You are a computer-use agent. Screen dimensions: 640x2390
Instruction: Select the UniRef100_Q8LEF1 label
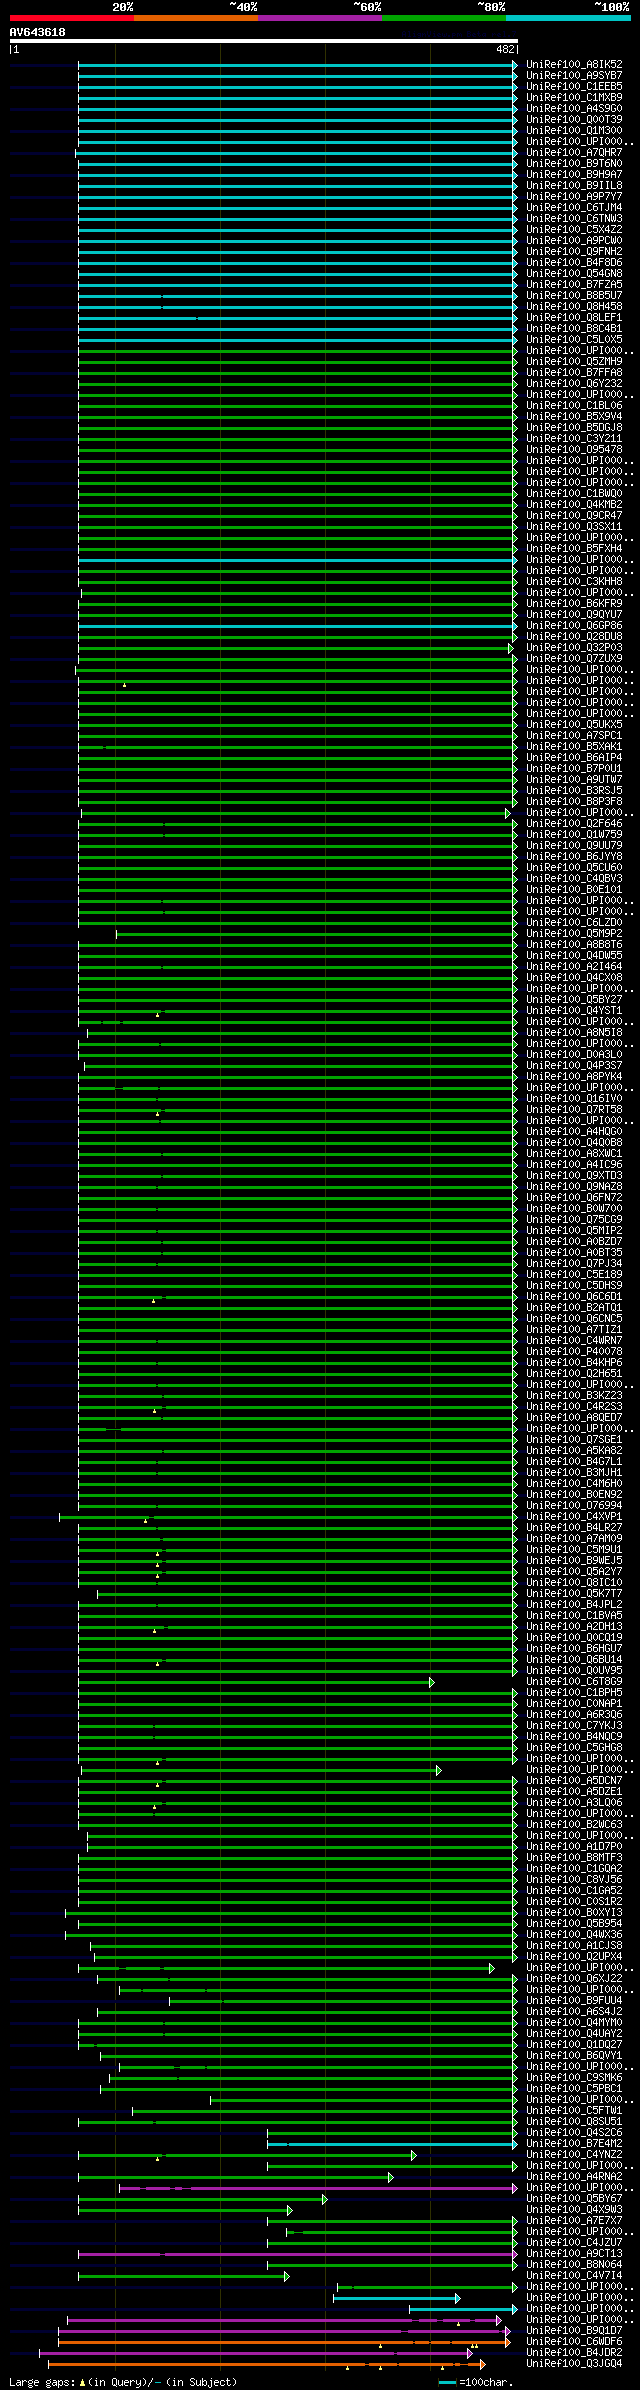tap(574, 318)
